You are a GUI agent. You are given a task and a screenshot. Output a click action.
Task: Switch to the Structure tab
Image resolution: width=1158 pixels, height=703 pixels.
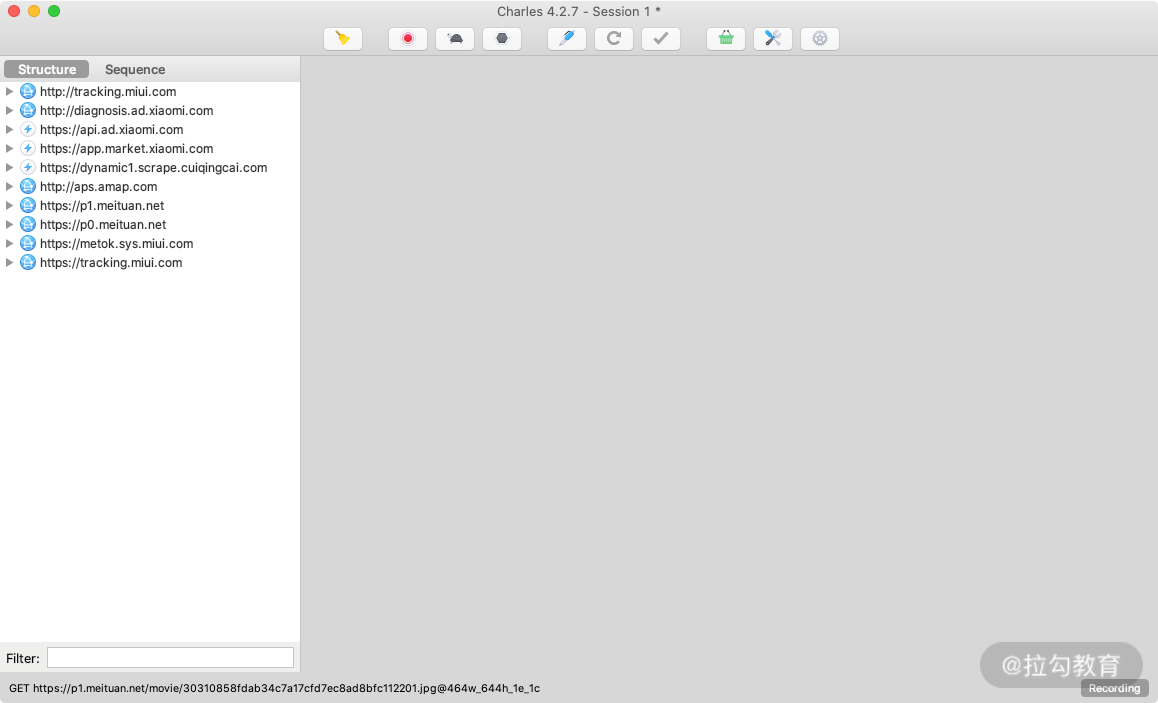point(47,69)
